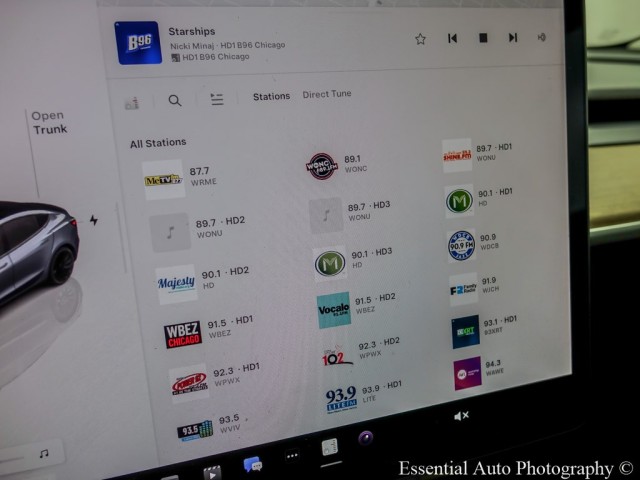Open the audio output settings icon
The image size is (640, 480).
(541, 38)
